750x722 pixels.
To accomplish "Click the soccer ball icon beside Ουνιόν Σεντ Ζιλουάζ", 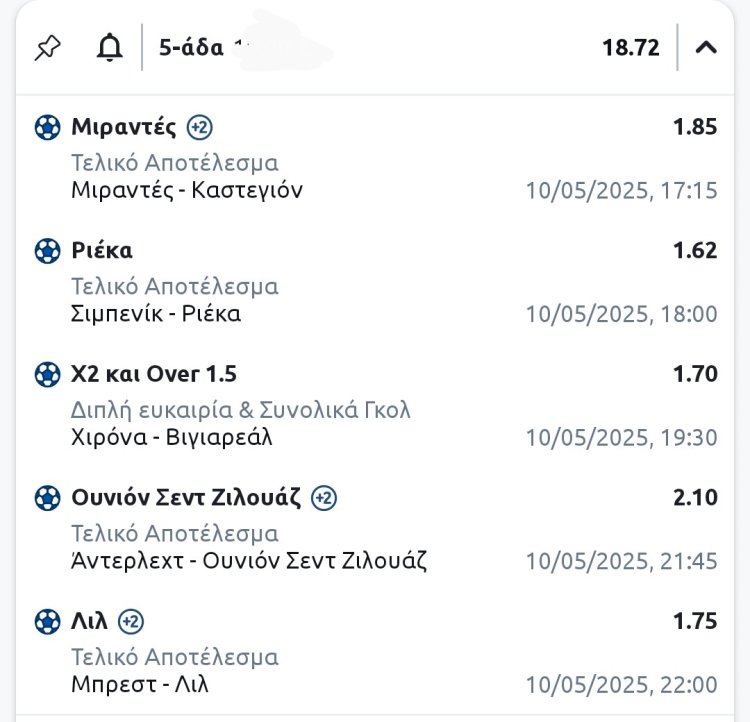I will (x=47, y=497).
